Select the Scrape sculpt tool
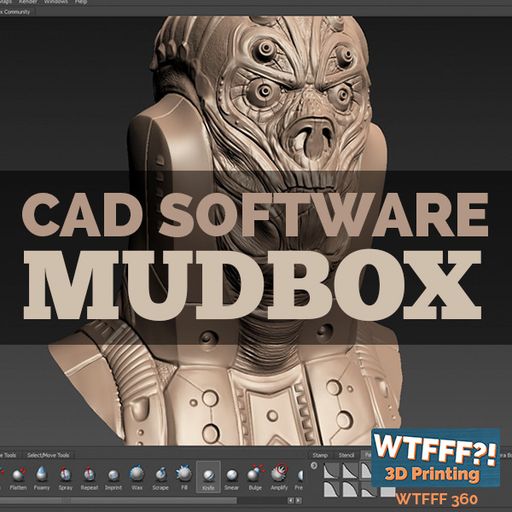 click(160, 478)
